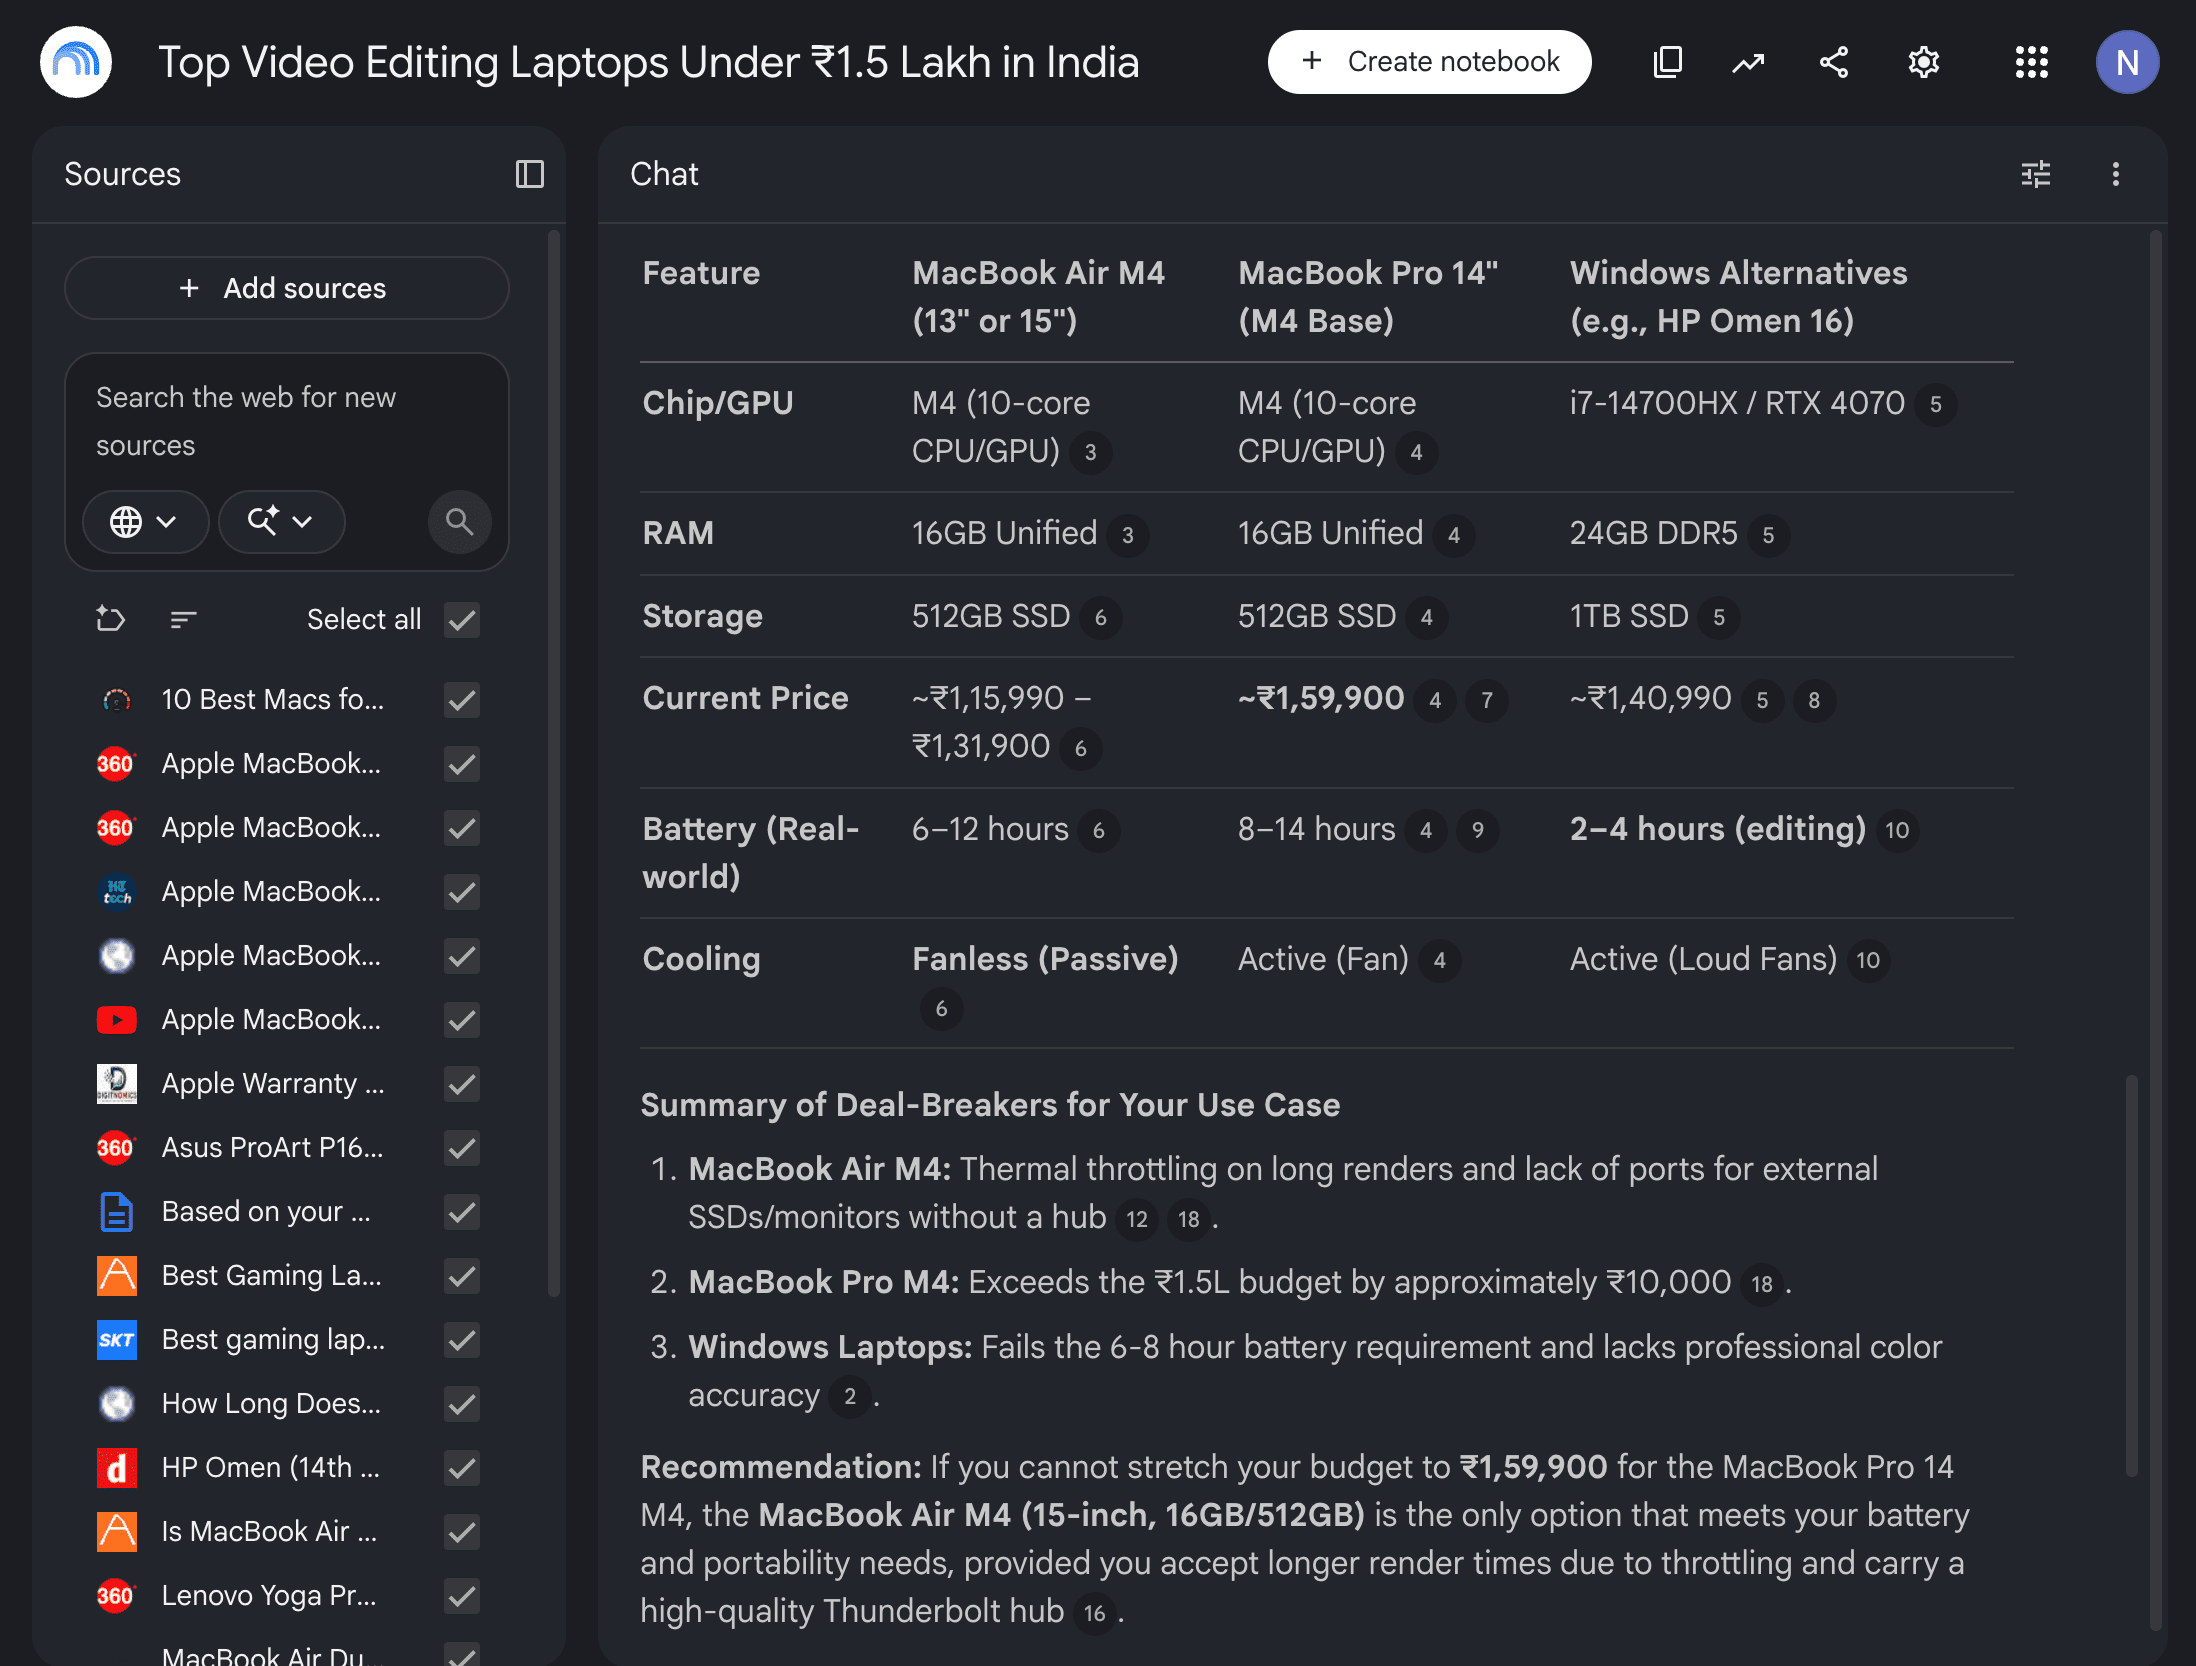Image resolution: width=2196 pixels, height=1666 pixels.
Task: Click 'Windows Alternatives' column header
Action: pyautogui.click(x=1738, y=296)
